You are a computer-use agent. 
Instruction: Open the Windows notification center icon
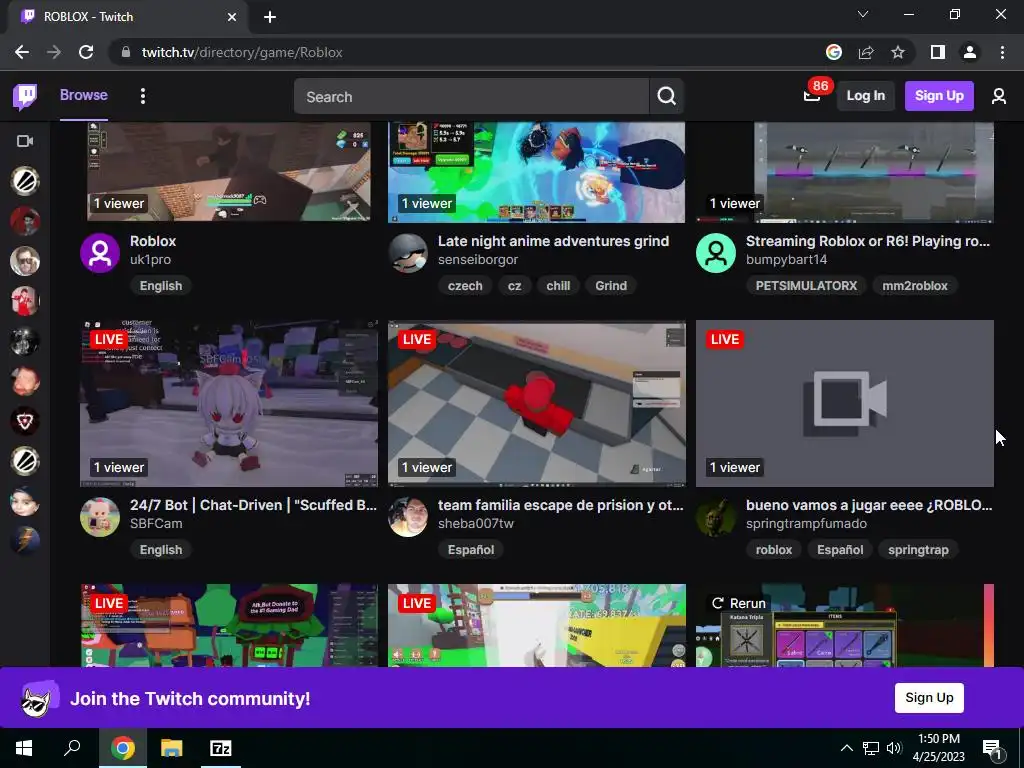993,748
